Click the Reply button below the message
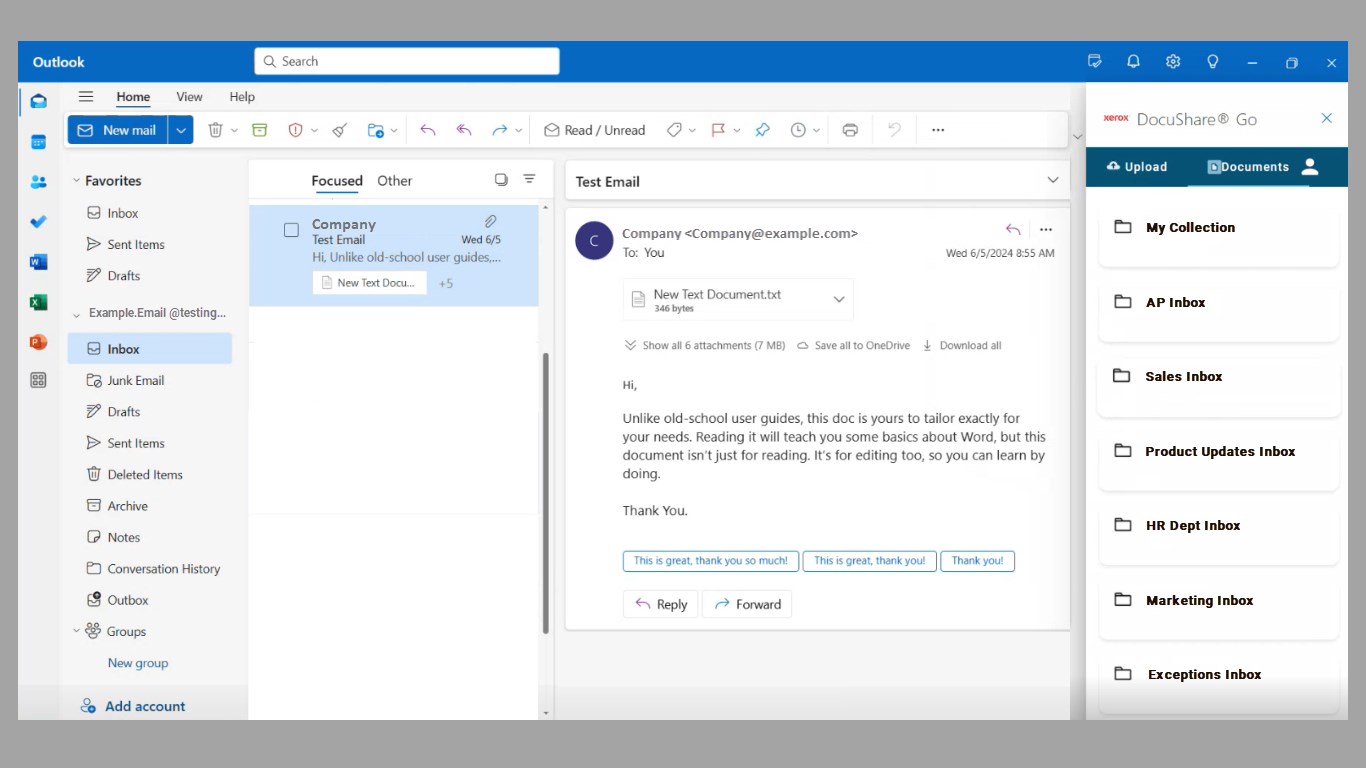This screenshot has width=1366, height=768. point(661,604)
